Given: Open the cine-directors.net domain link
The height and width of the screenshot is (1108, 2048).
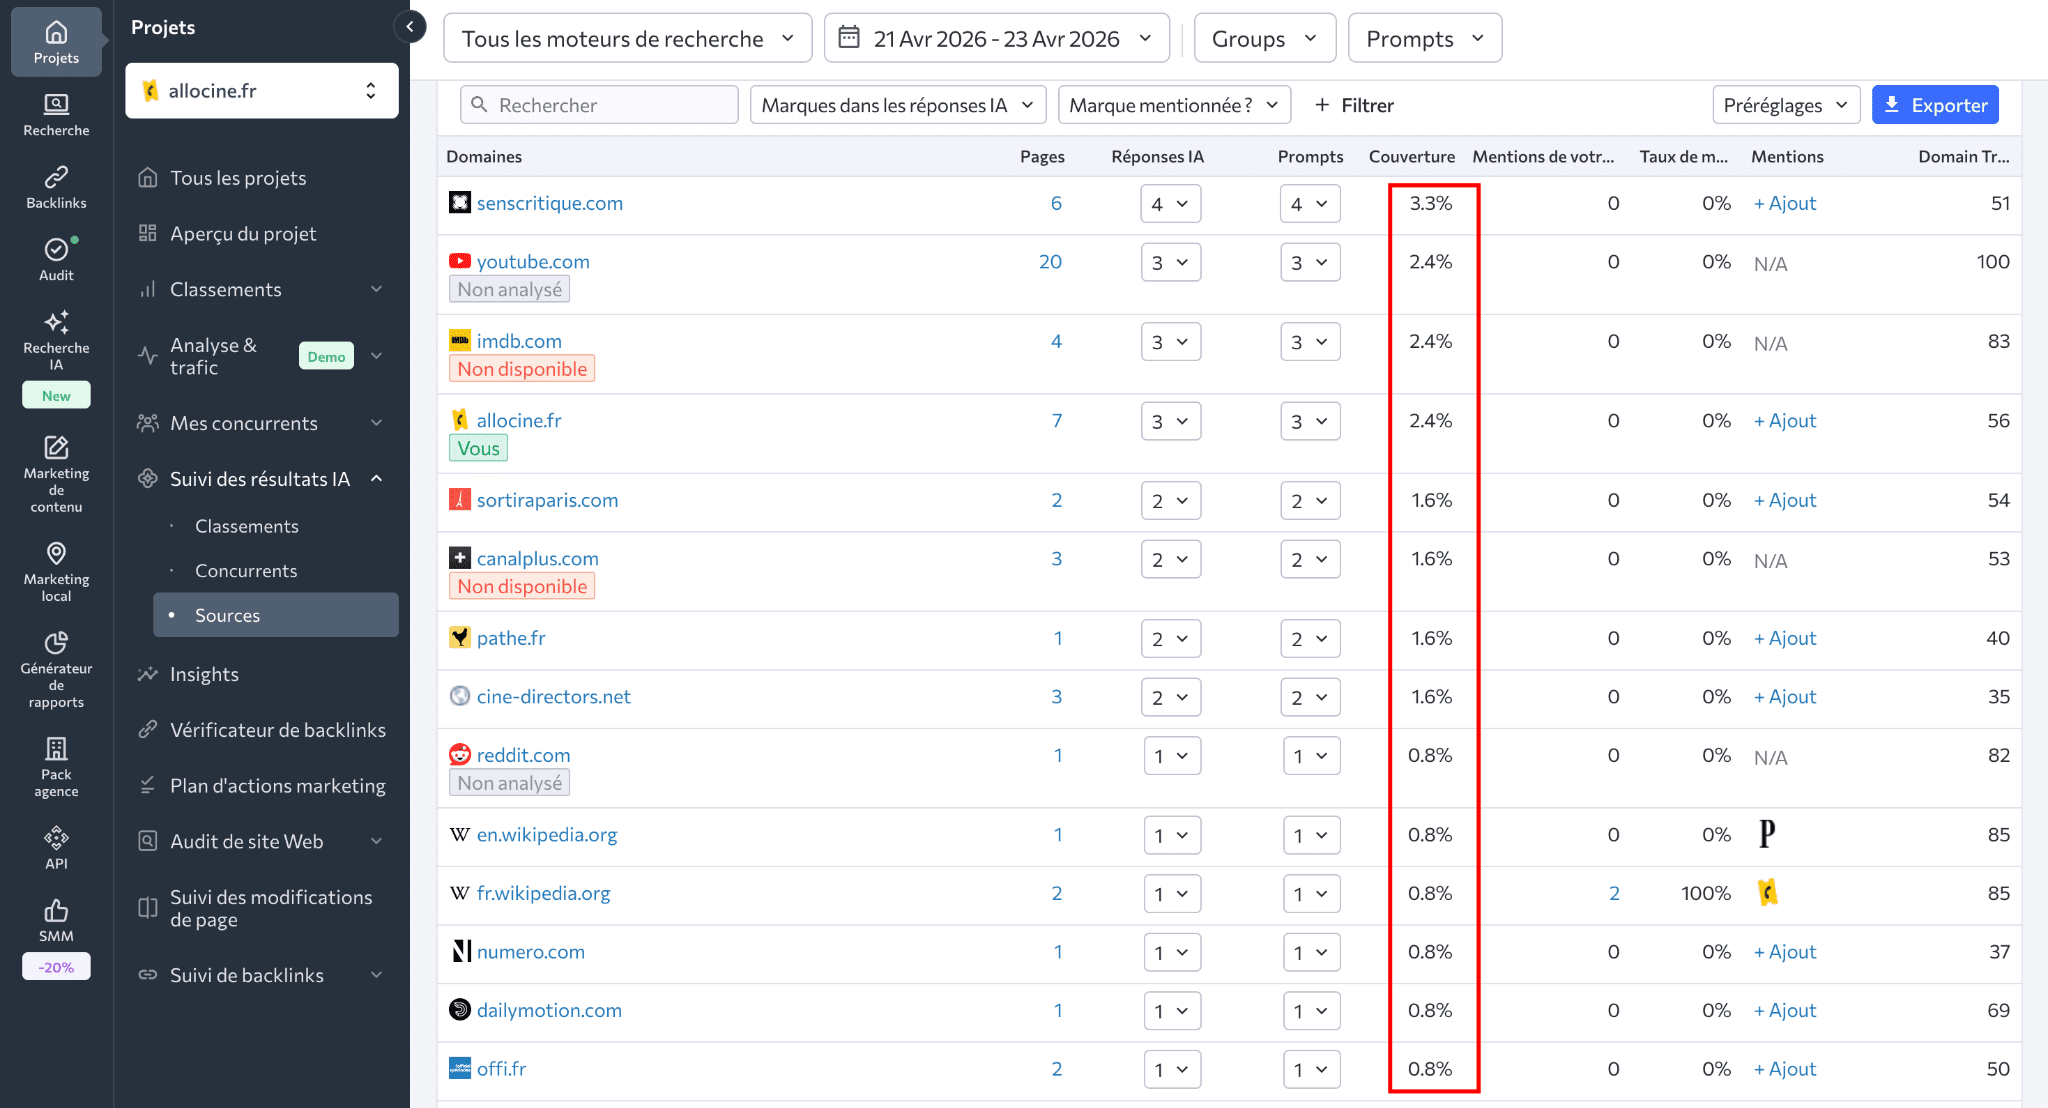Looking at the screenshot, I should (553, 696).
